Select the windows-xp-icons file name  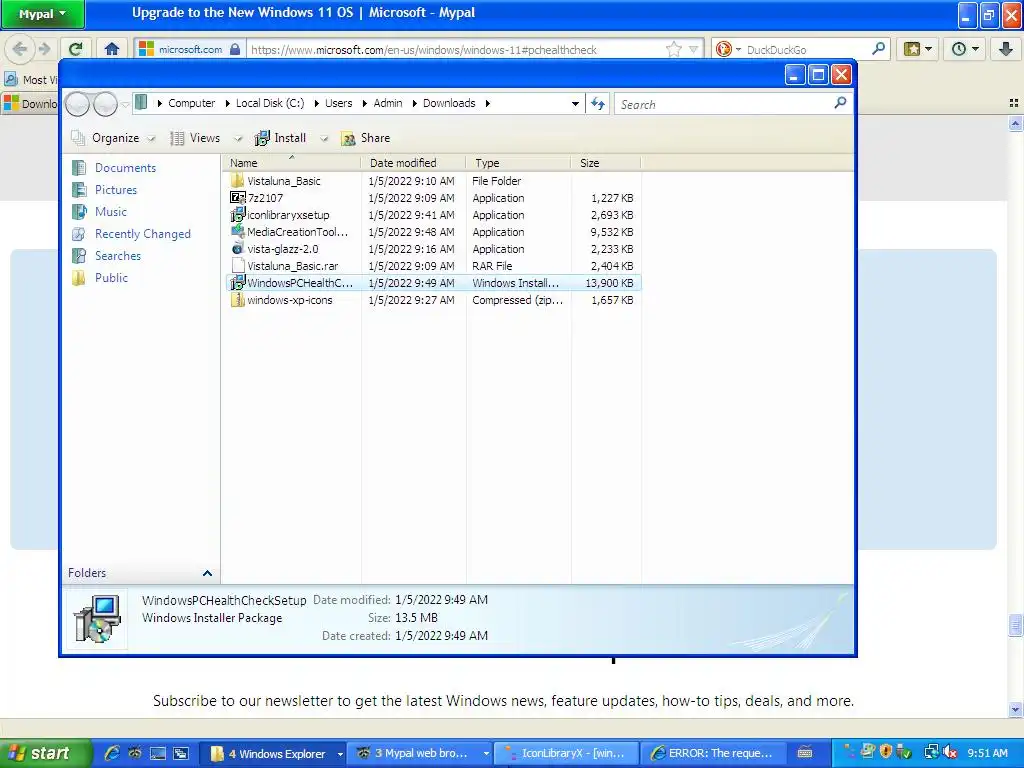[289, 300]
